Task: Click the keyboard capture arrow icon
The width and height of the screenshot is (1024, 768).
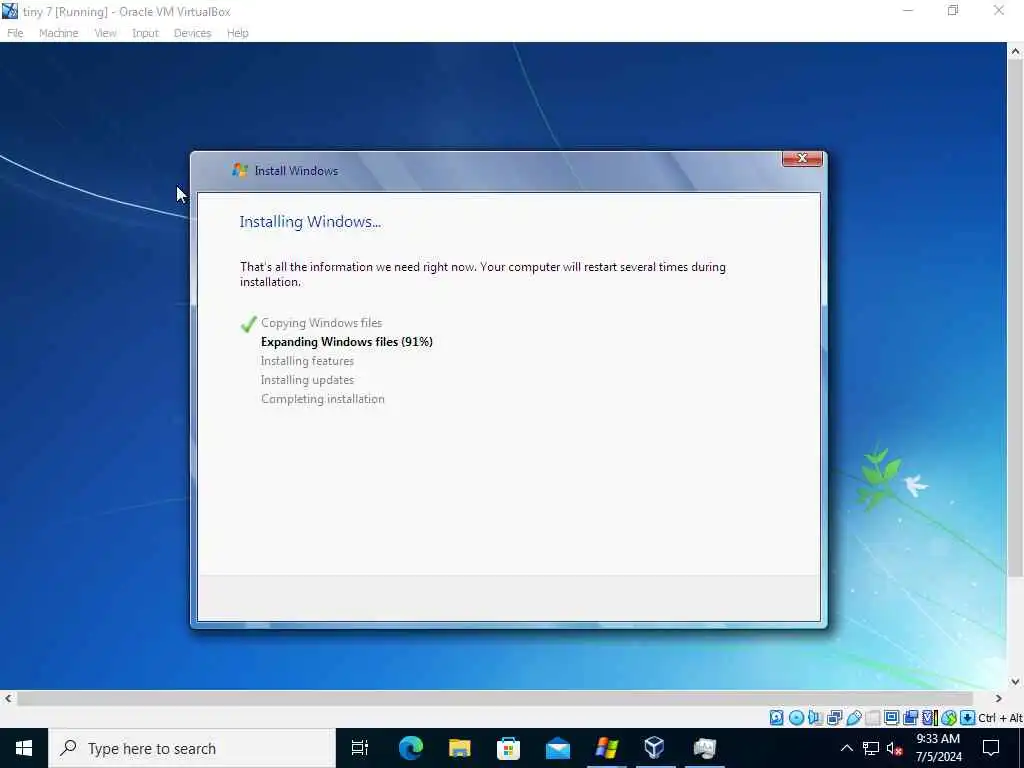Action: (967, 718)
